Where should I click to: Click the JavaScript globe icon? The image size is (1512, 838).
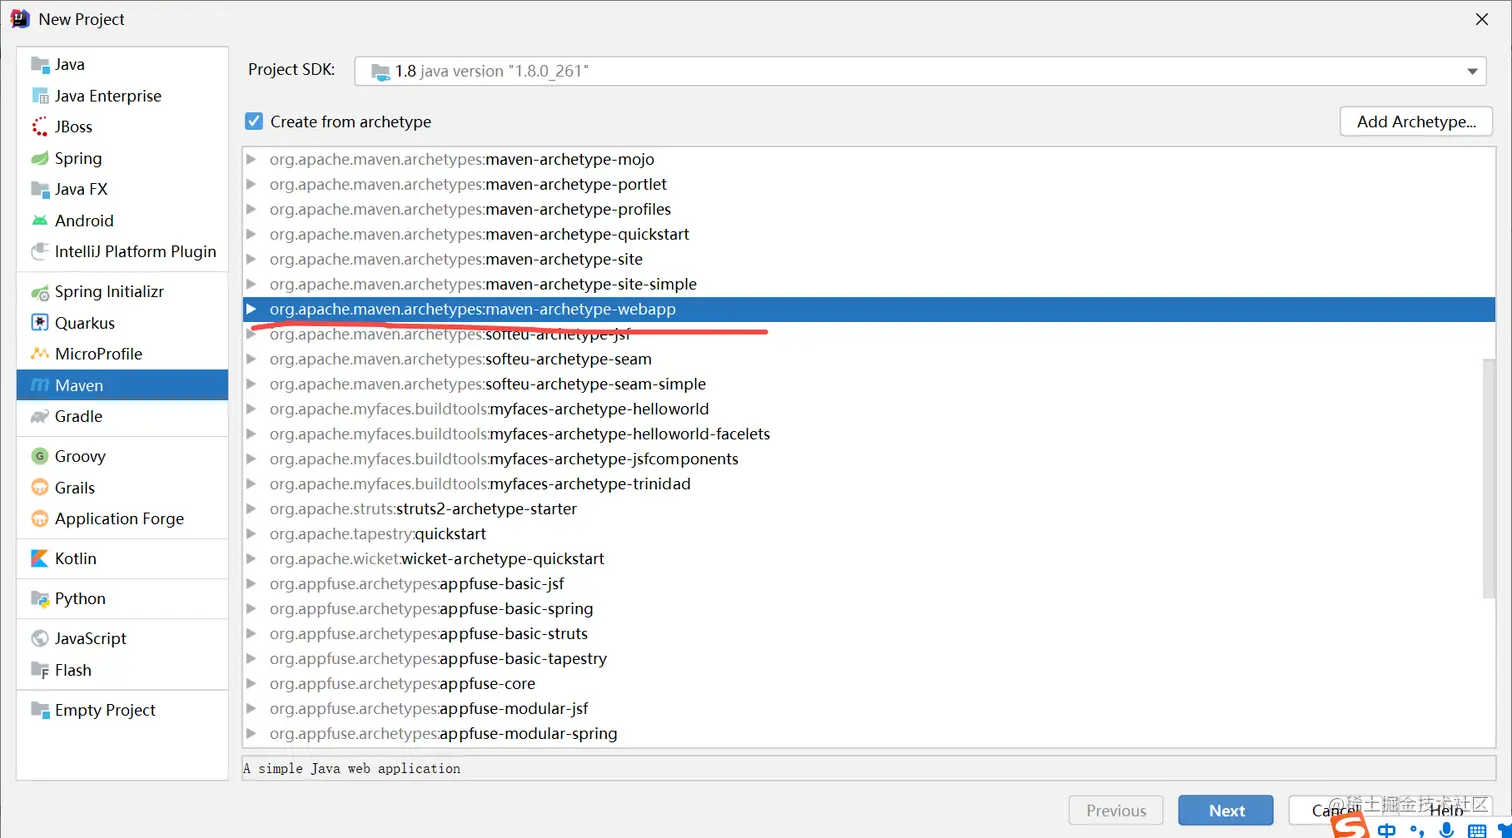pos(40,638)
